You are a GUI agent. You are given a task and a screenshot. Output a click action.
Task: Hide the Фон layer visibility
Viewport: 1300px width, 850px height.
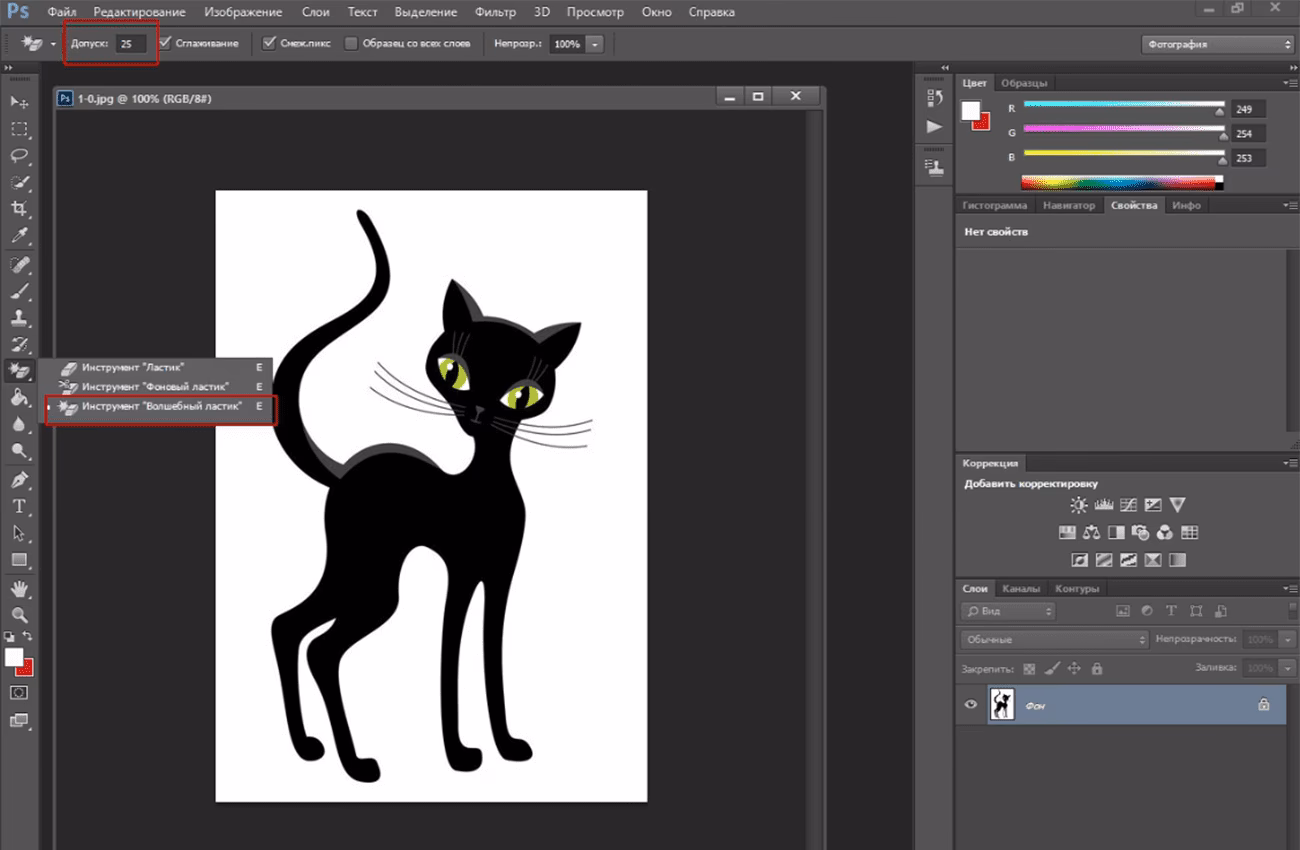[x=969, y=704]
